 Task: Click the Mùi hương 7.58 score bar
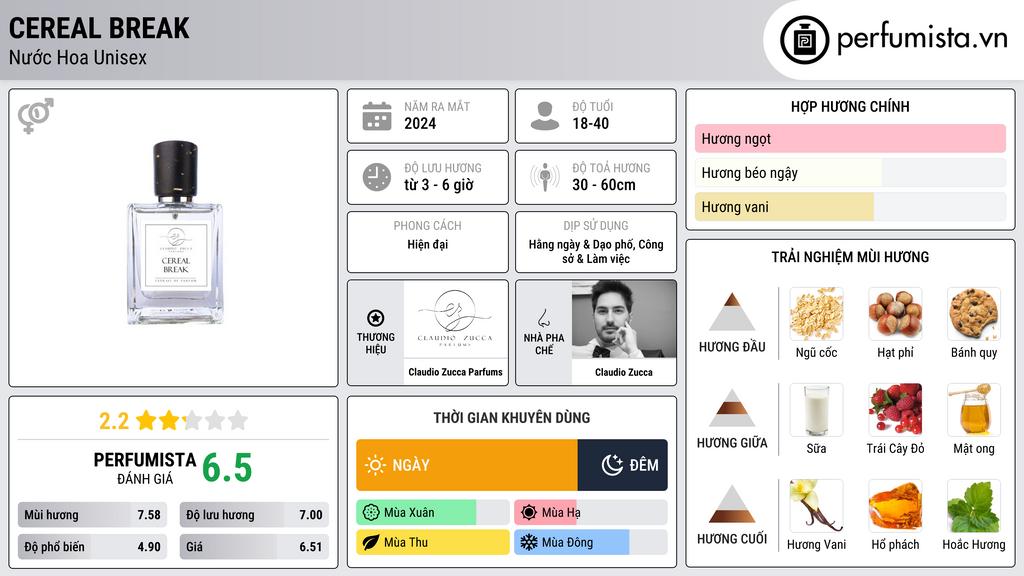pos(93,515)
